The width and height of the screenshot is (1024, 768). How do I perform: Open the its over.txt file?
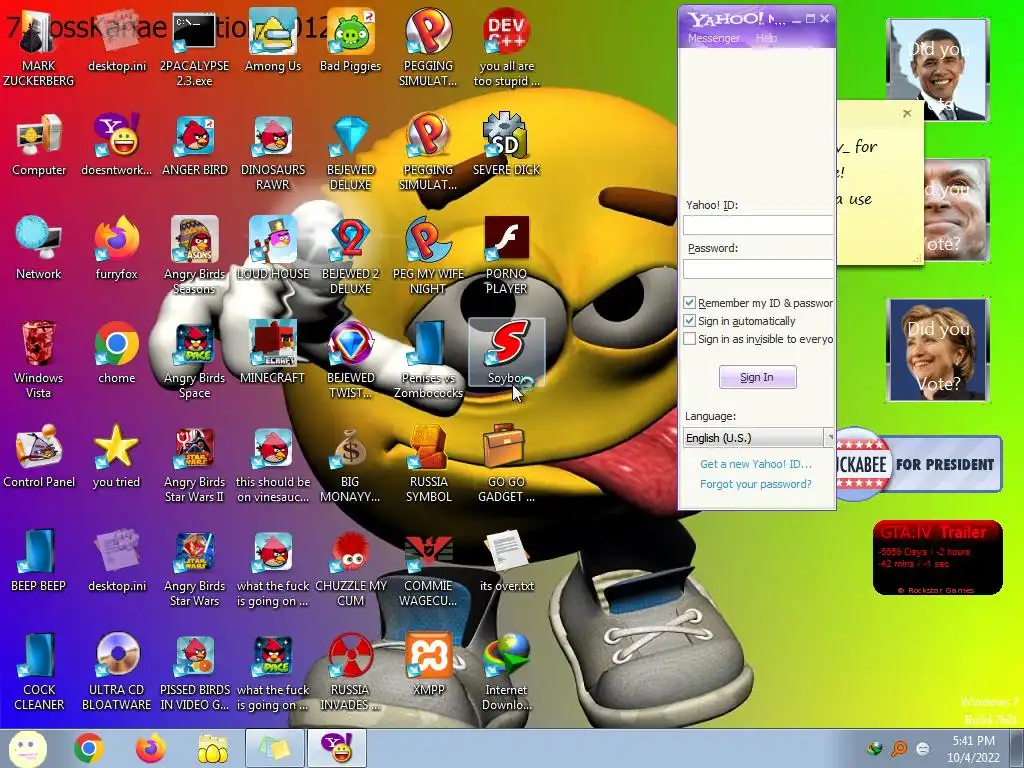pos(506,560)
